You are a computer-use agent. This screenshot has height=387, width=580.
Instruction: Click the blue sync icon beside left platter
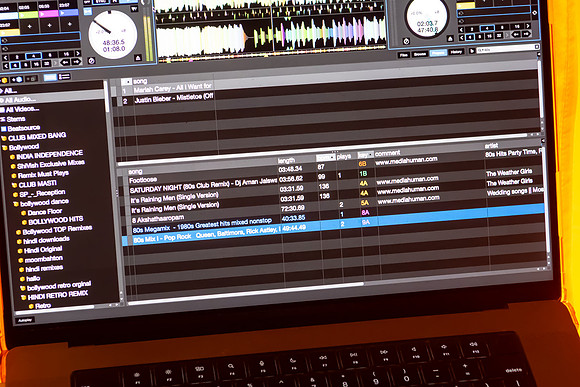tap(87, 11)
